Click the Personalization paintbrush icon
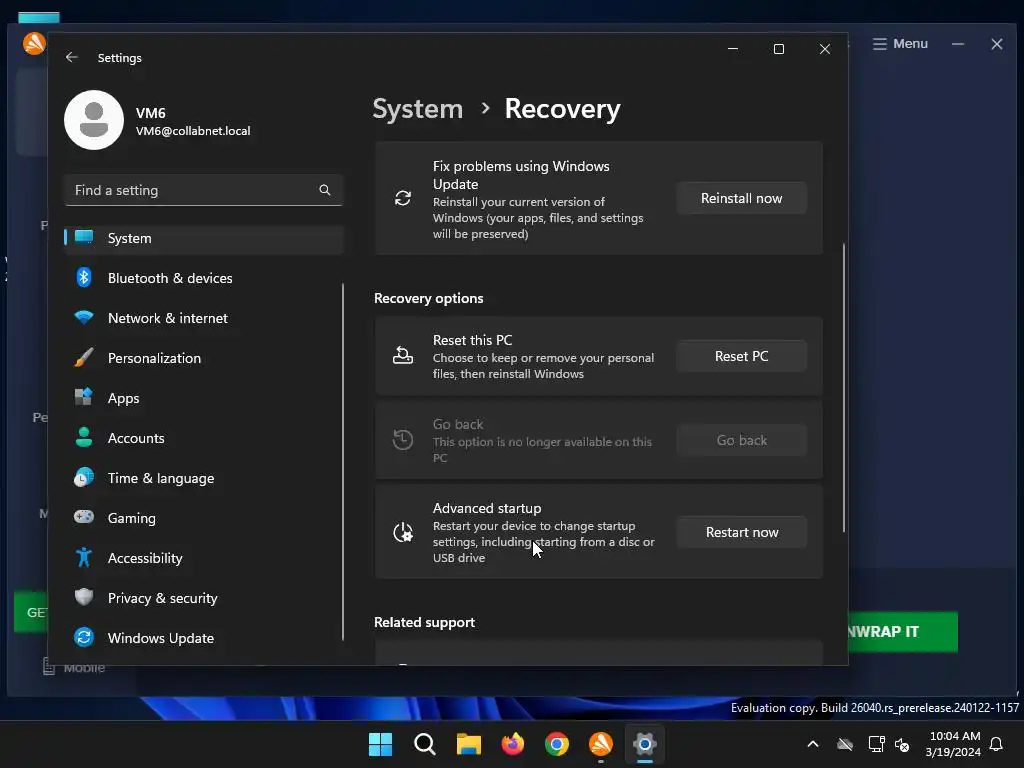The height and width of the screenshot is (768, 1024). pyautogui.click(x=84, y=357)
